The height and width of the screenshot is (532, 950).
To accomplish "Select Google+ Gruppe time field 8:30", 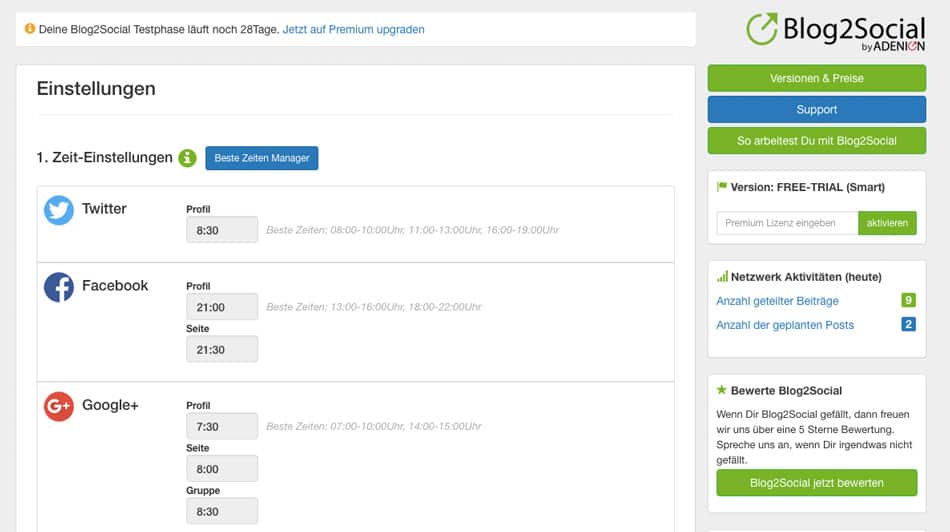I will (222, 511).
